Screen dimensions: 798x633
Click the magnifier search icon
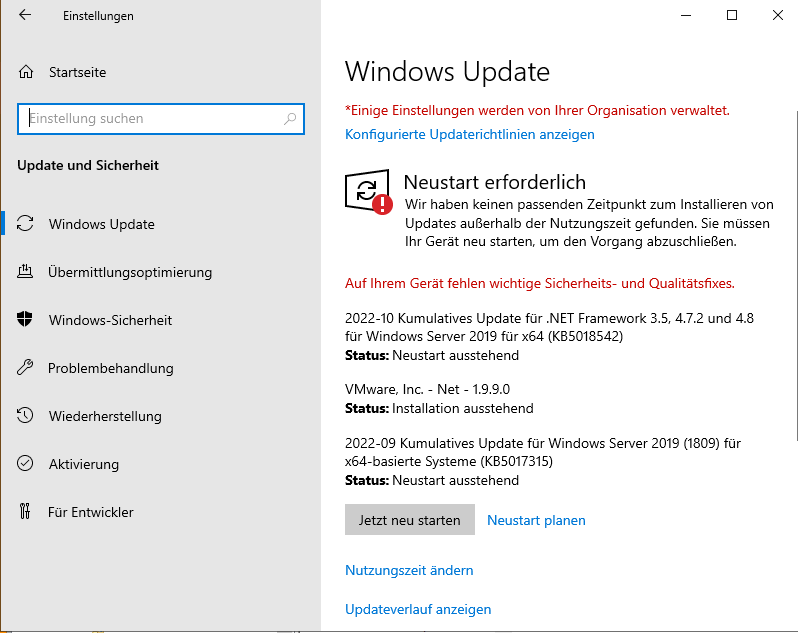pos(290,119)
